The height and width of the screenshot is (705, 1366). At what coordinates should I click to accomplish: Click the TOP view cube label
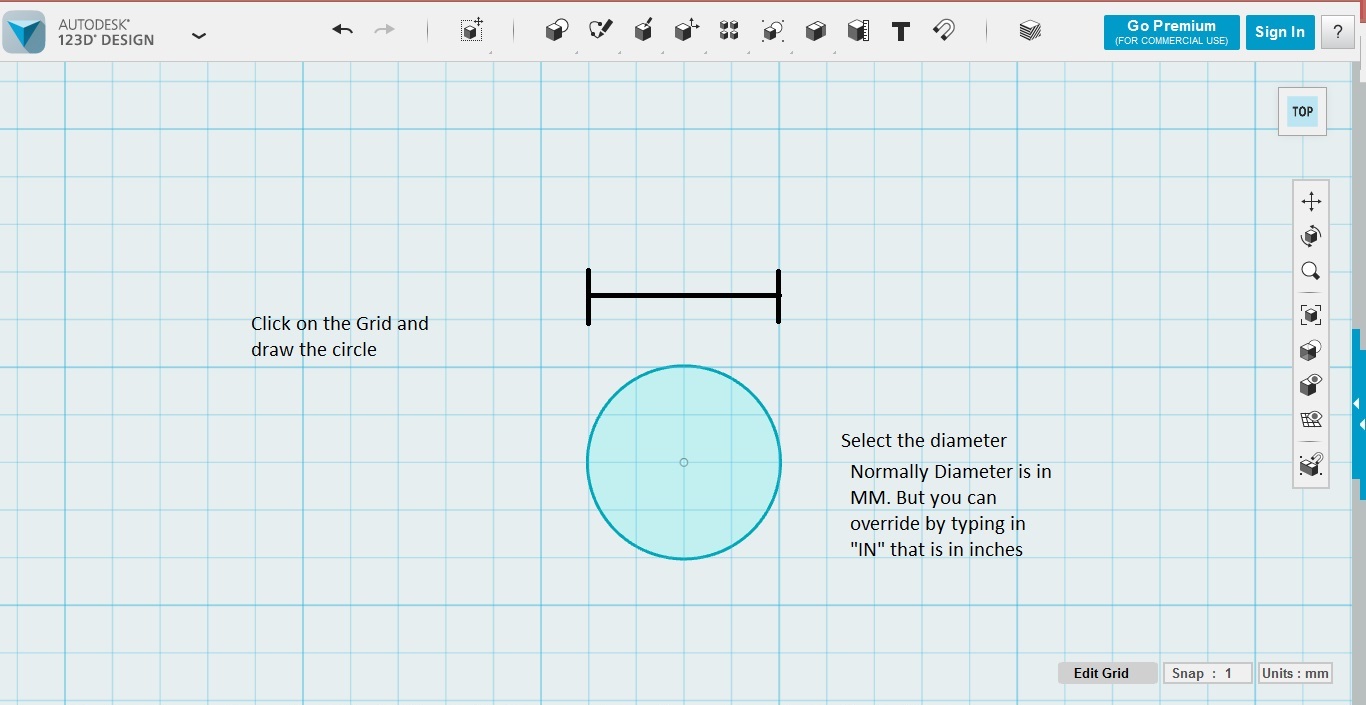(1302, 111)
